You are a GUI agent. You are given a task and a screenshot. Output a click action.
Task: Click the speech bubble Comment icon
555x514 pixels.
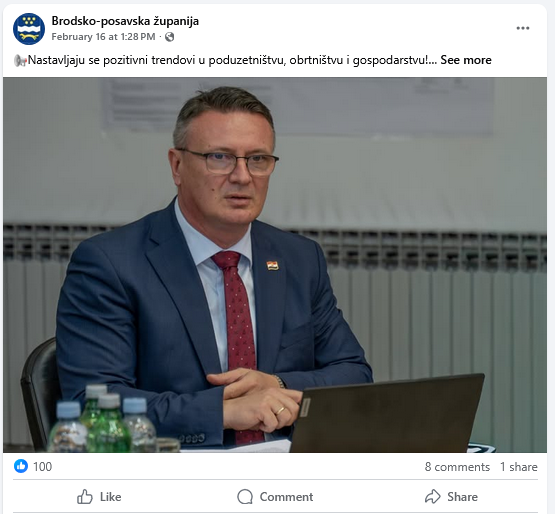click(x=245, y=497)
